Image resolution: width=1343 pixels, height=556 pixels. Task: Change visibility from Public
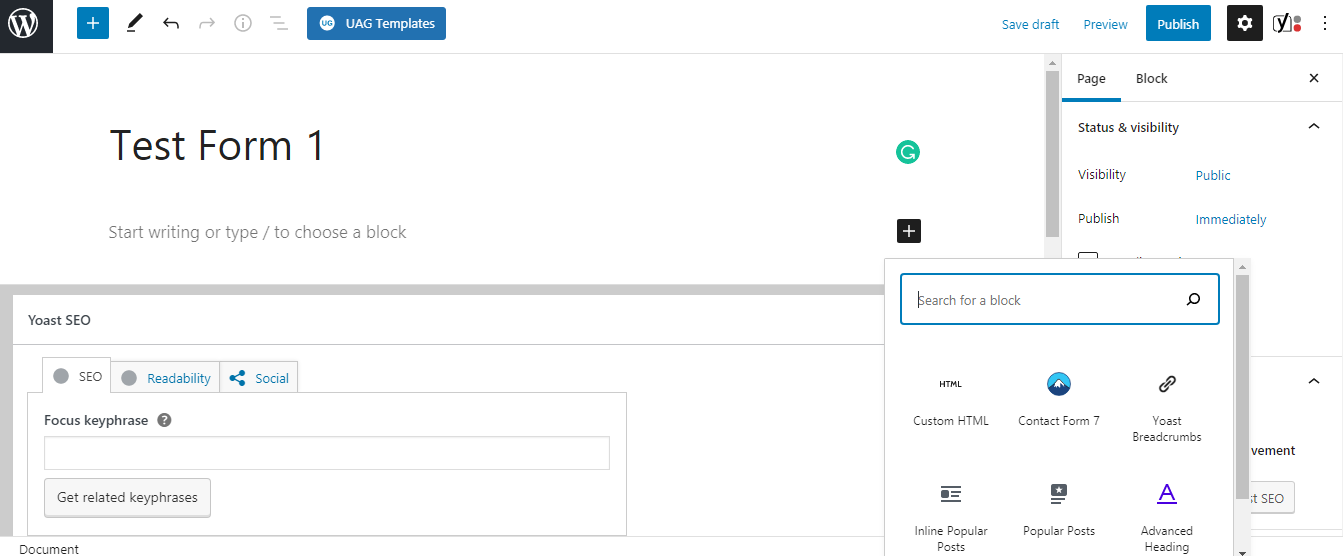tap(1213, 175)
